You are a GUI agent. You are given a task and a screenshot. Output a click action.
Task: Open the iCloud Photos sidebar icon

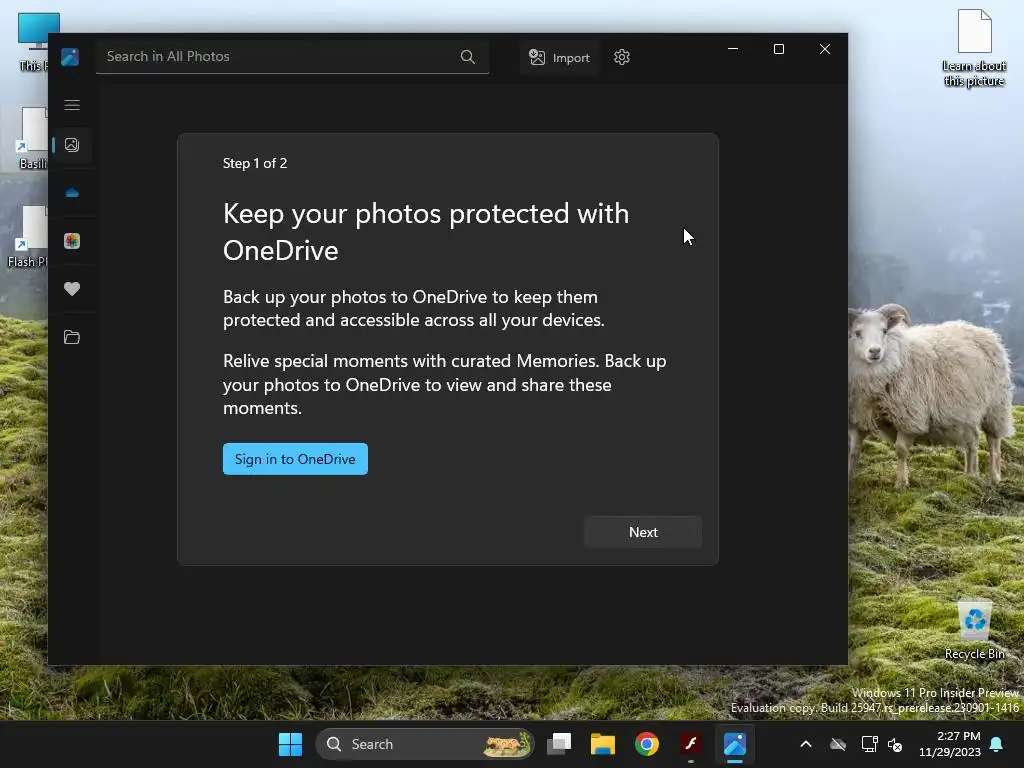pyautogui.click(x=72, y=241)
